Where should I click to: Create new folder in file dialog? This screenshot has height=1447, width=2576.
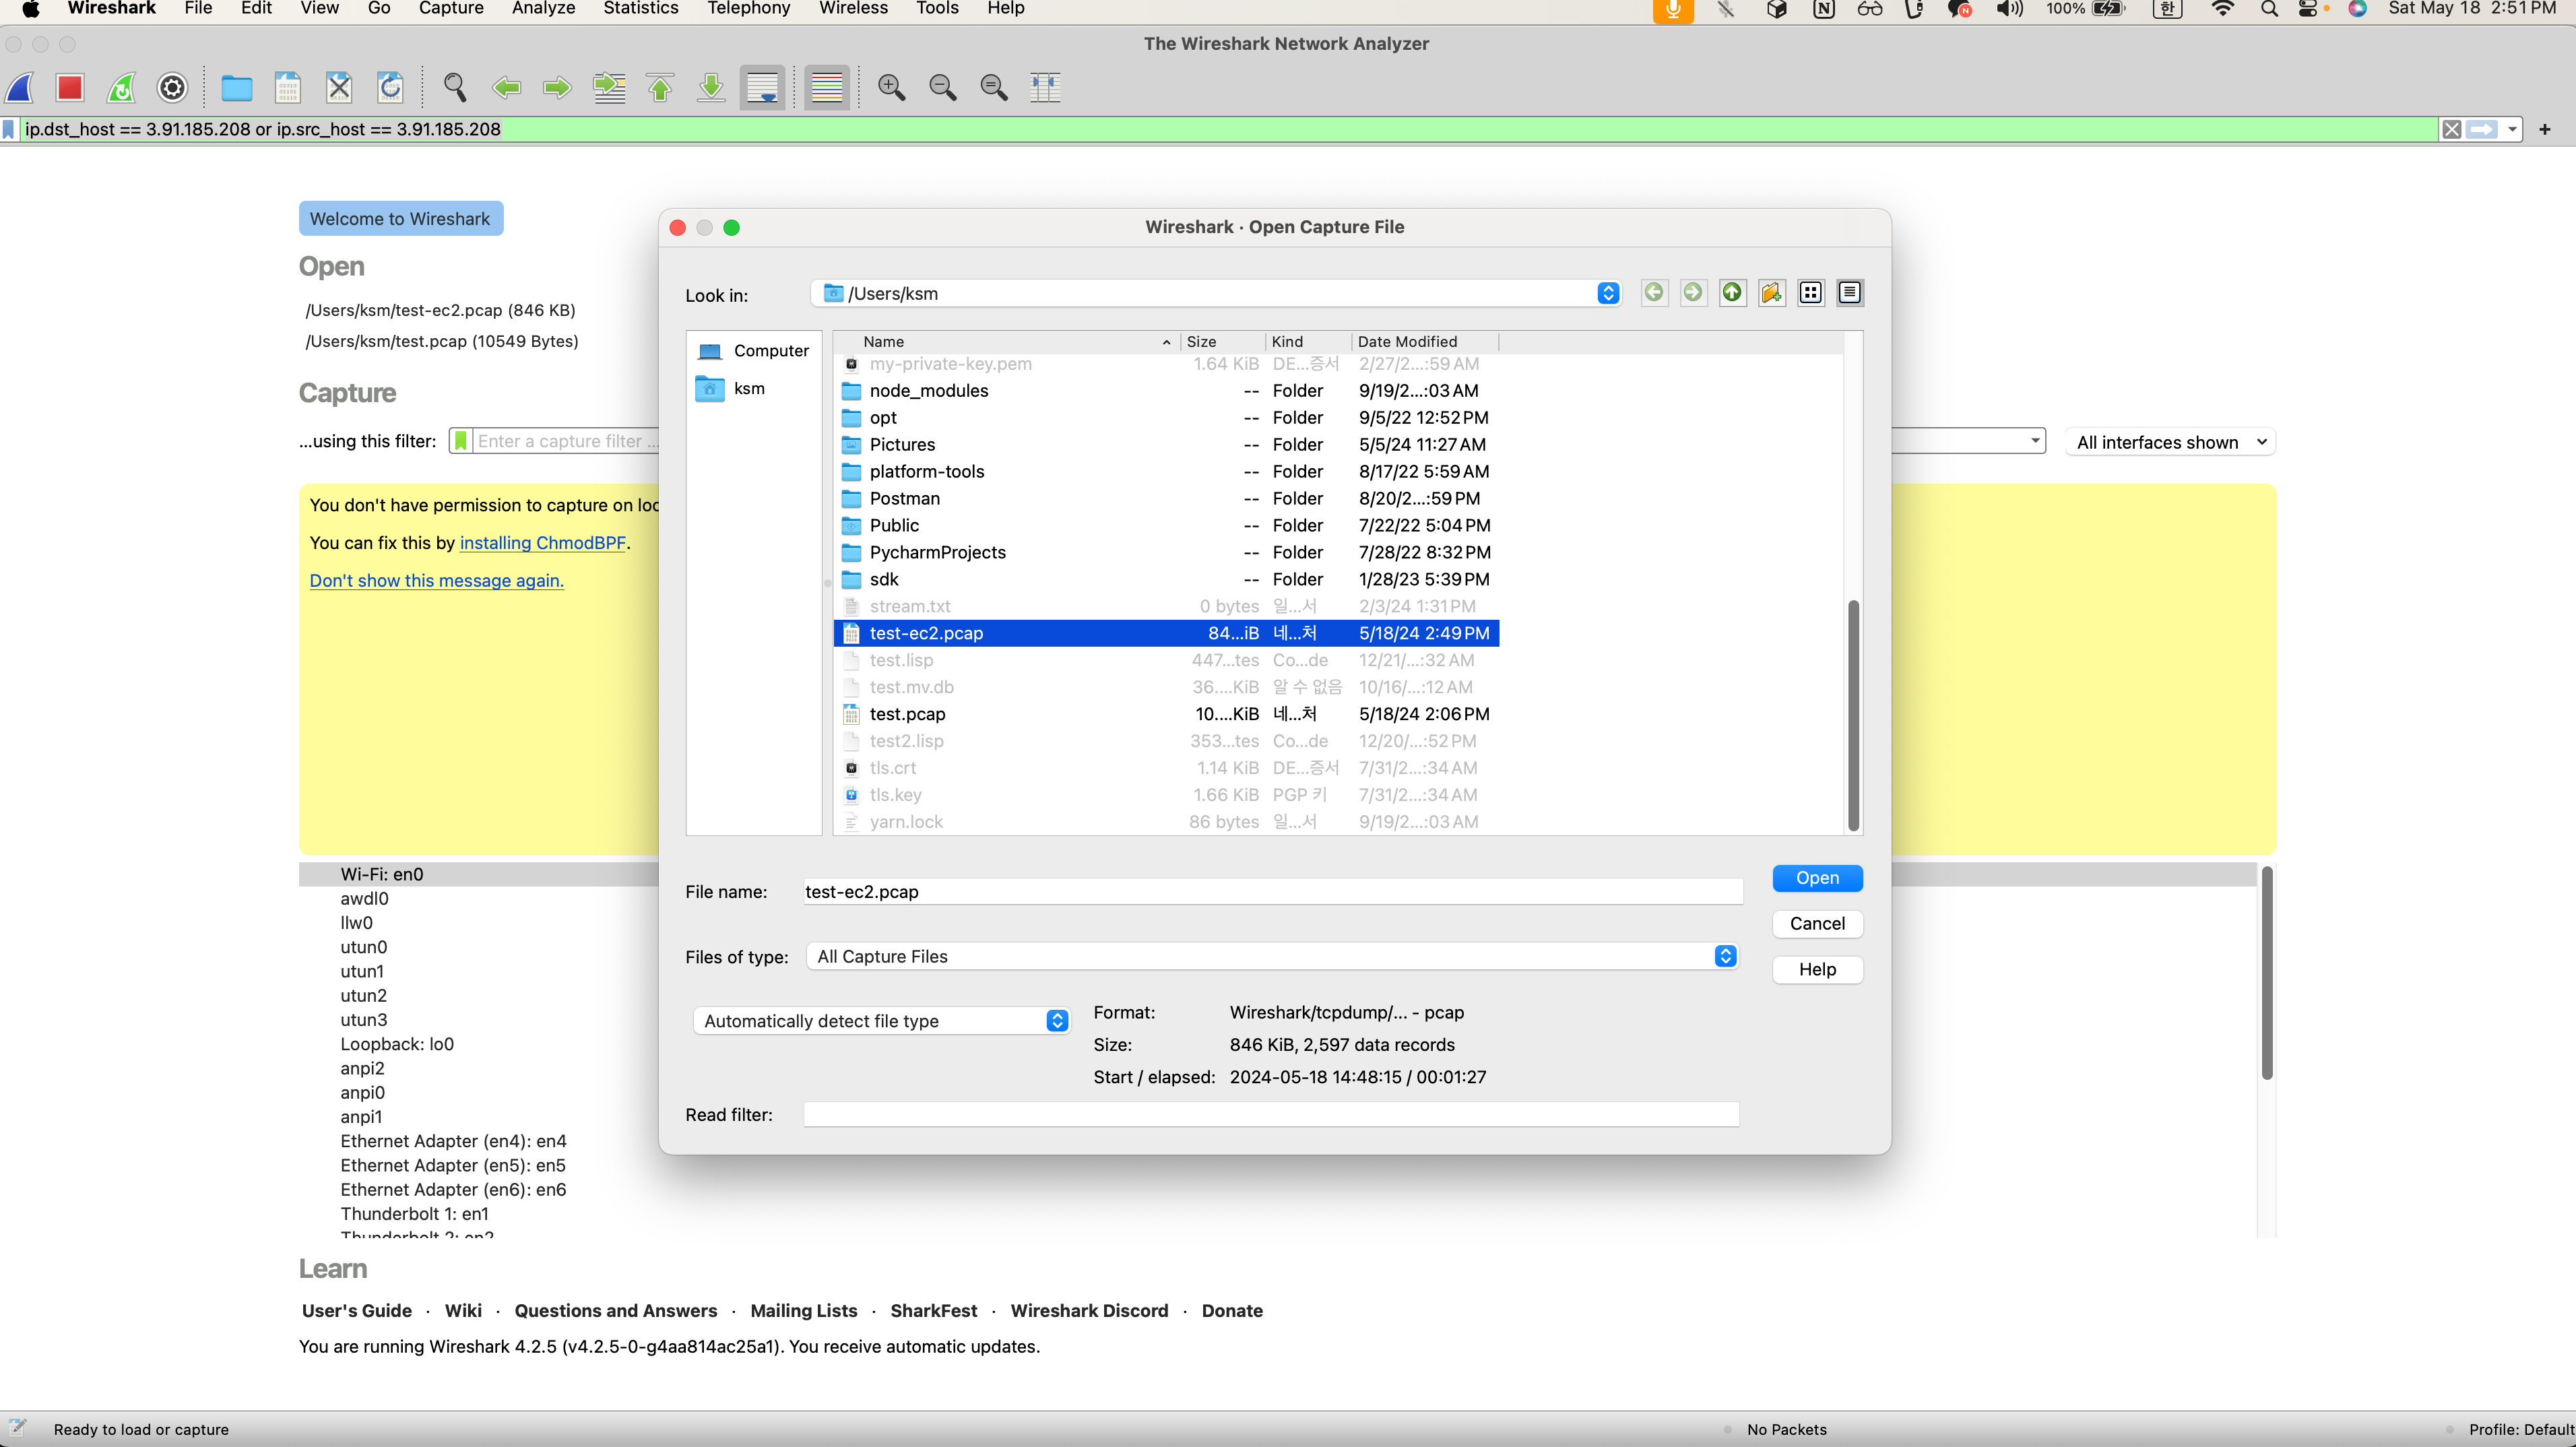pos(1771,293)
